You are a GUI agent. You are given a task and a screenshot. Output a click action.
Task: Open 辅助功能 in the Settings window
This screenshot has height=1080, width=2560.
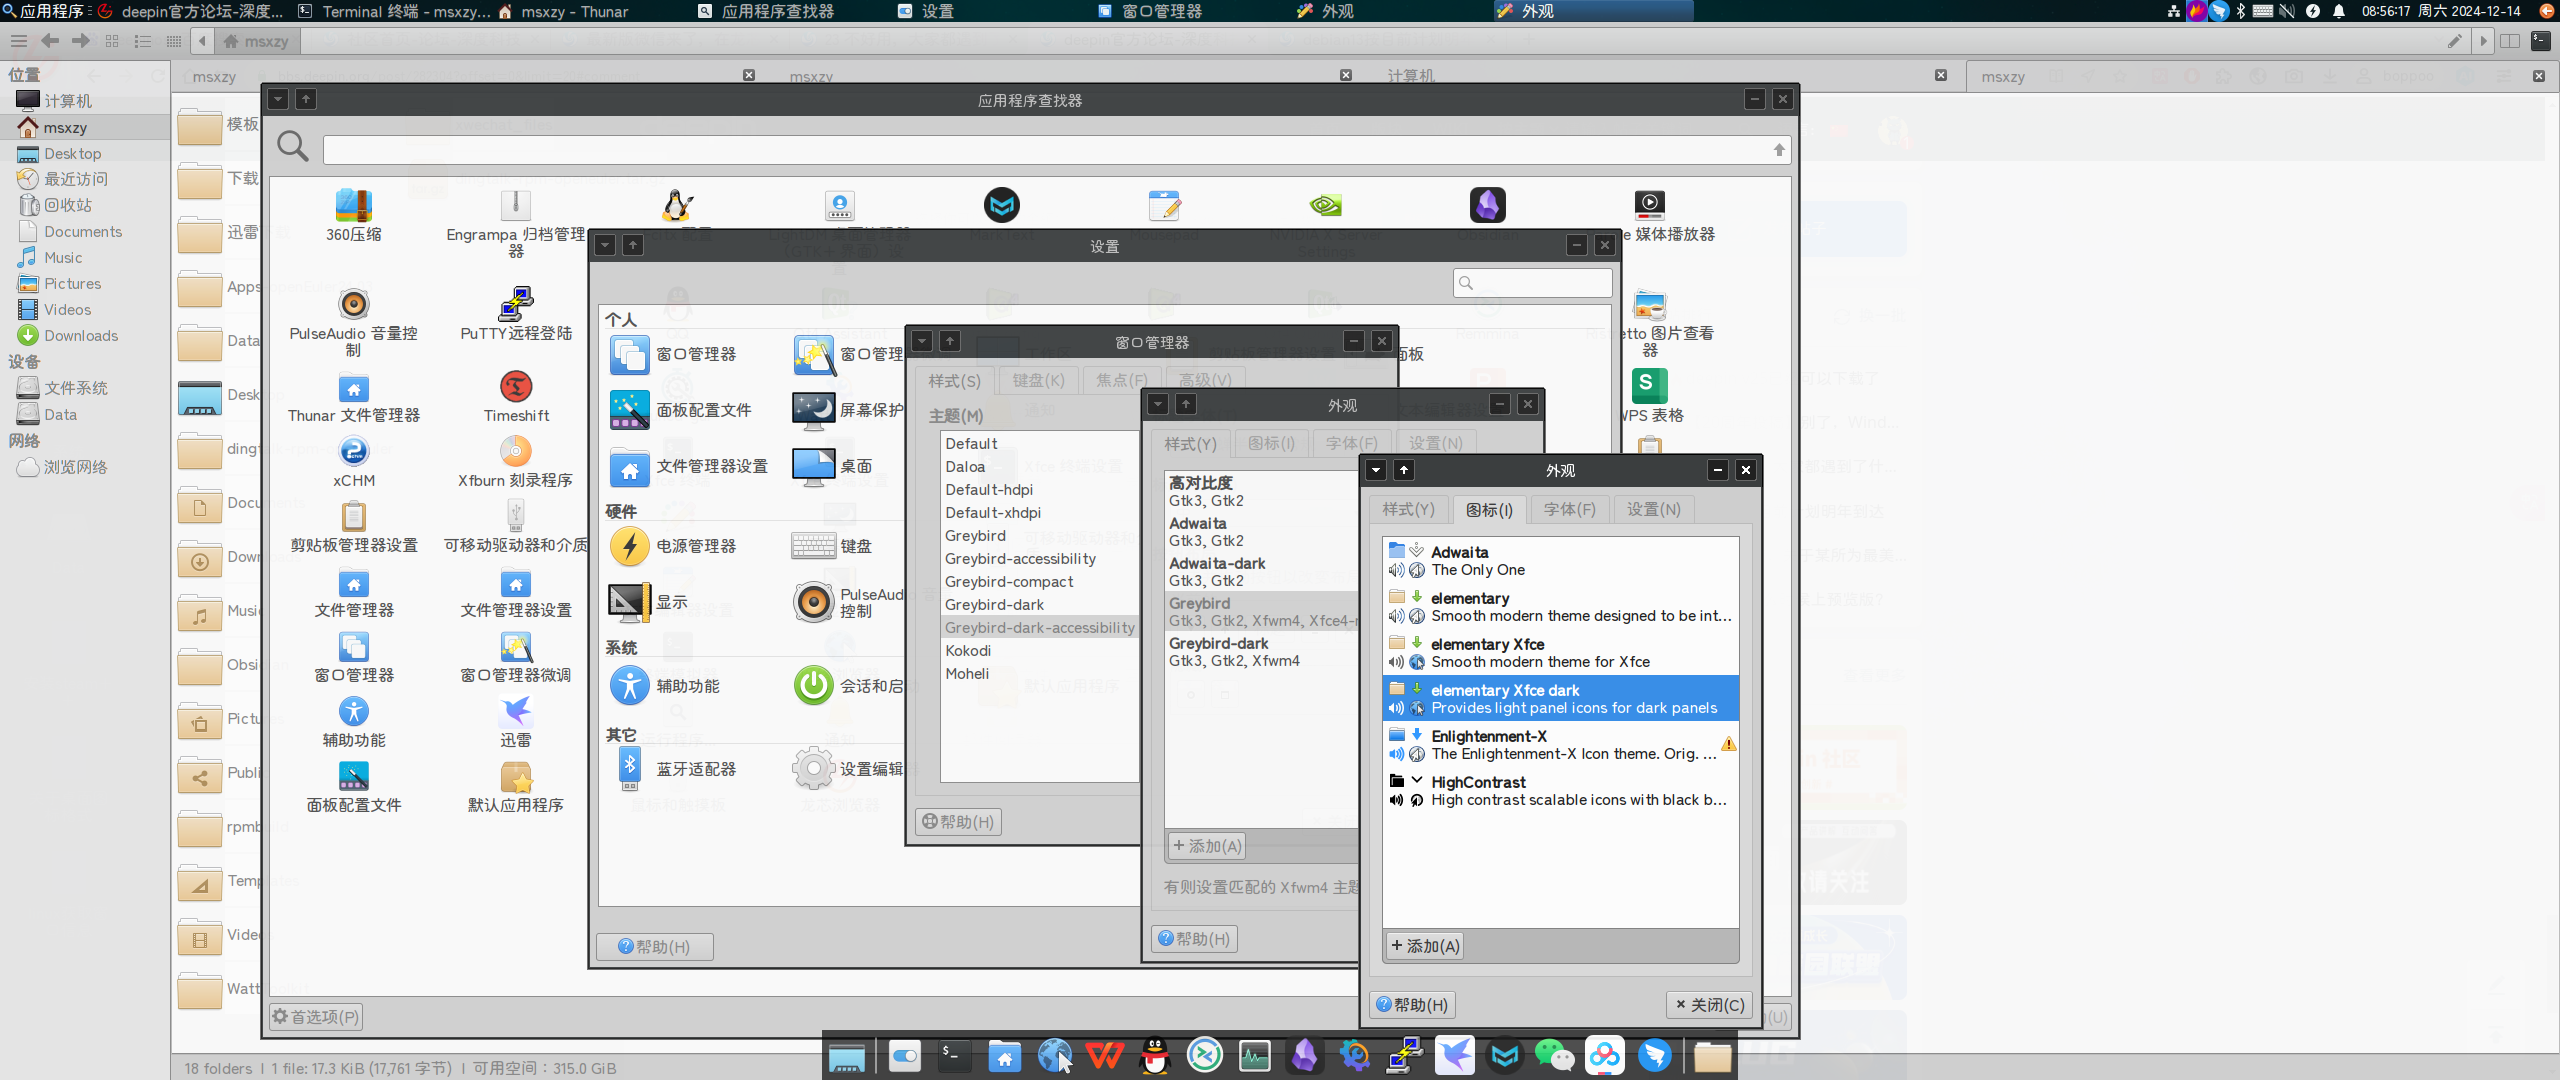coord(665,686)
